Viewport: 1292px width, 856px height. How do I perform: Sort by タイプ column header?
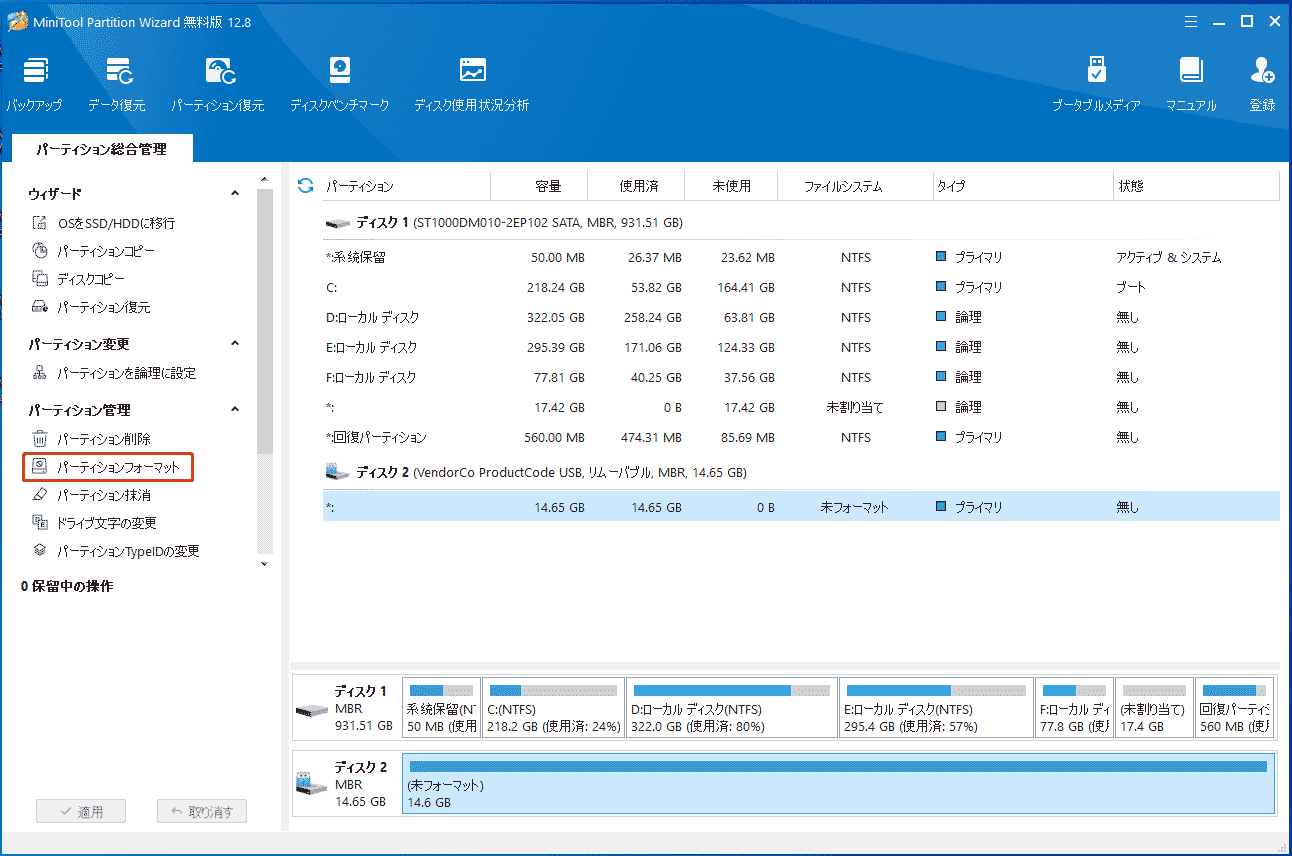(1022, 186)
